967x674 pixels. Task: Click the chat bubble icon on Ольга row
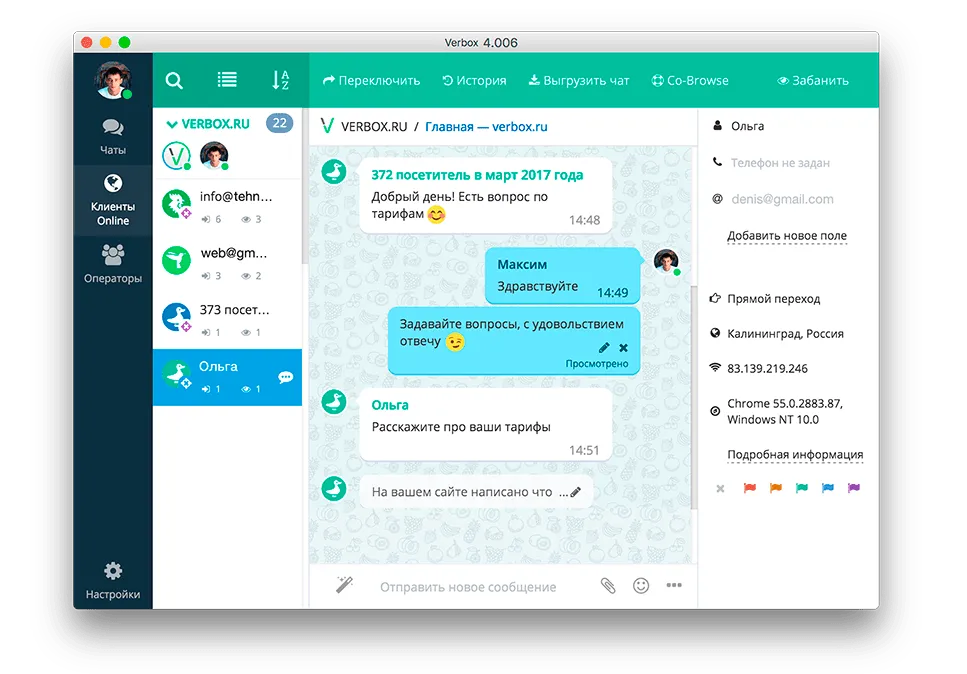[286, 377]
